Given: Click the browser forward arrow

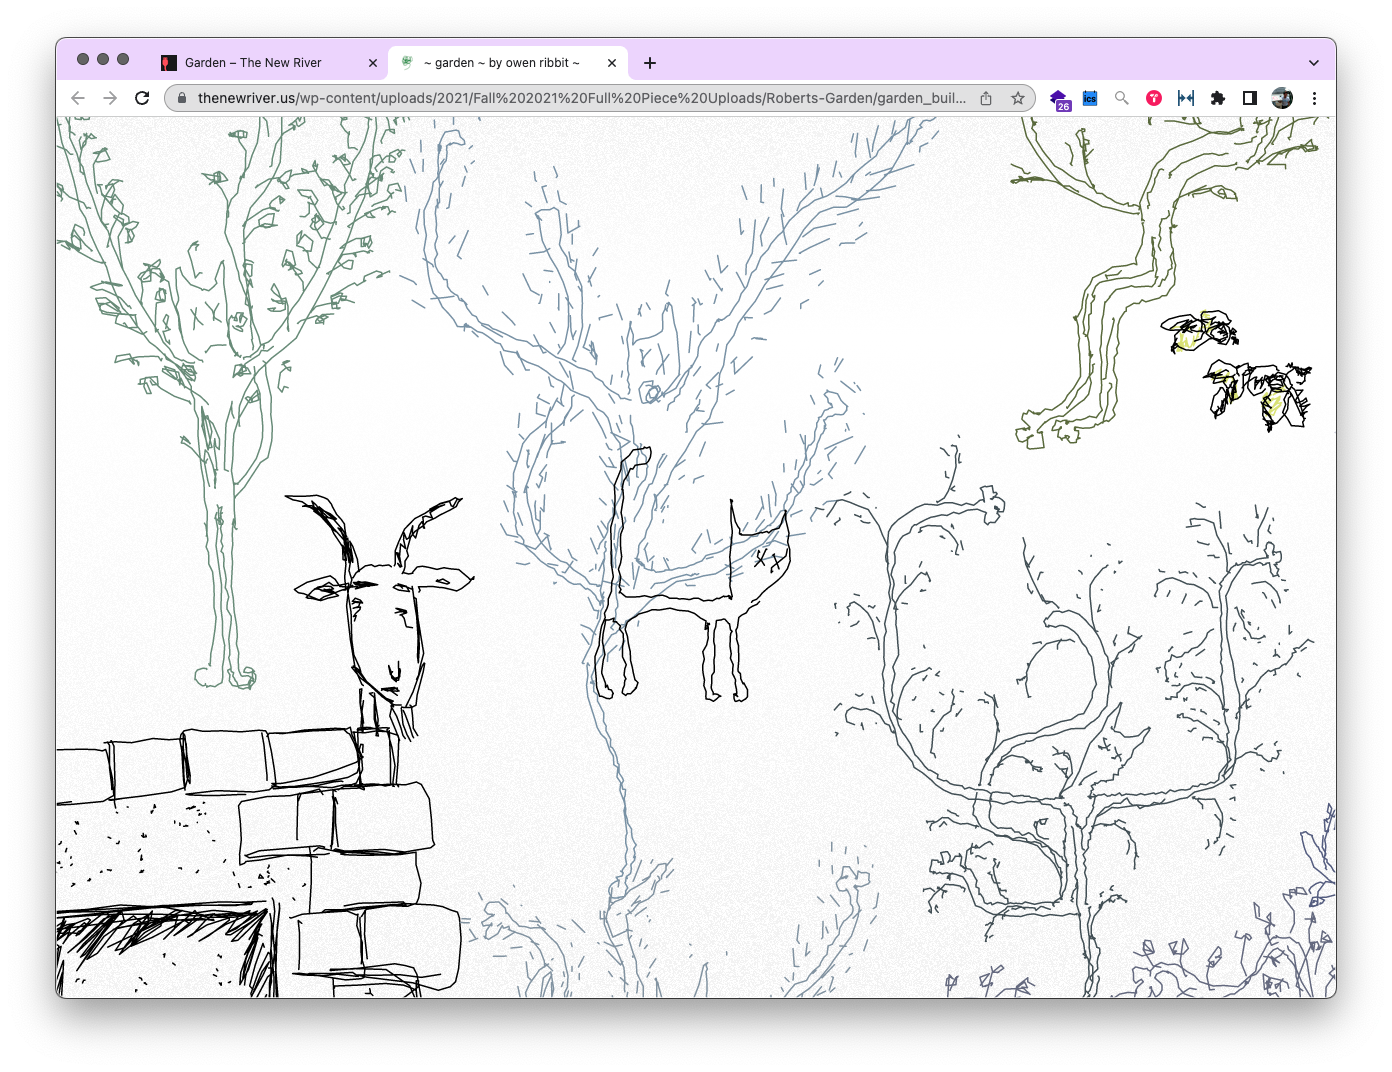Looking at the screenshot, I should coord(110,98).
